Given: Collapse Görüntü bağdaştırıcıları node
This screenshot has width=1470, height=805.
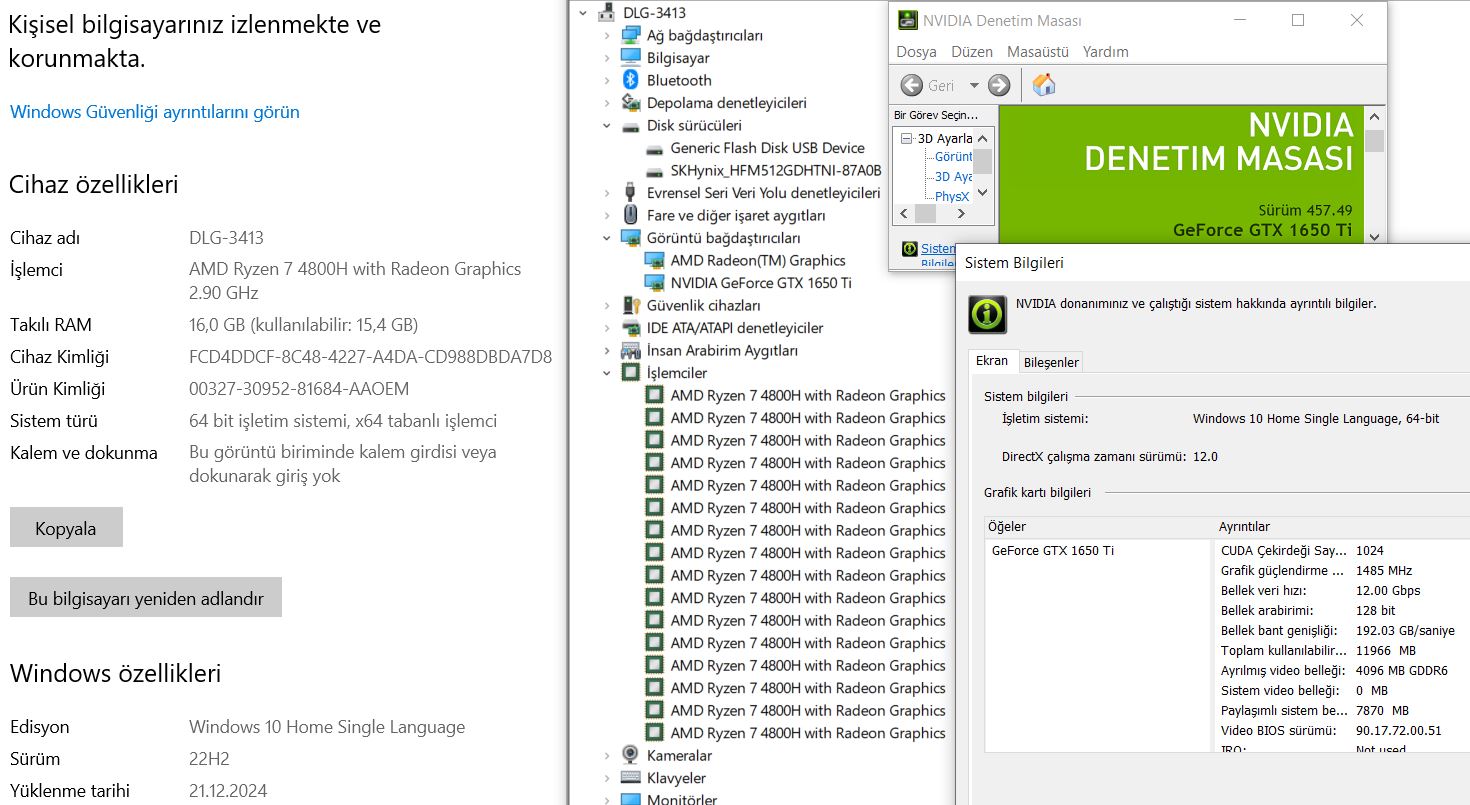Looking at the screenshot, I should coord(606,238).
